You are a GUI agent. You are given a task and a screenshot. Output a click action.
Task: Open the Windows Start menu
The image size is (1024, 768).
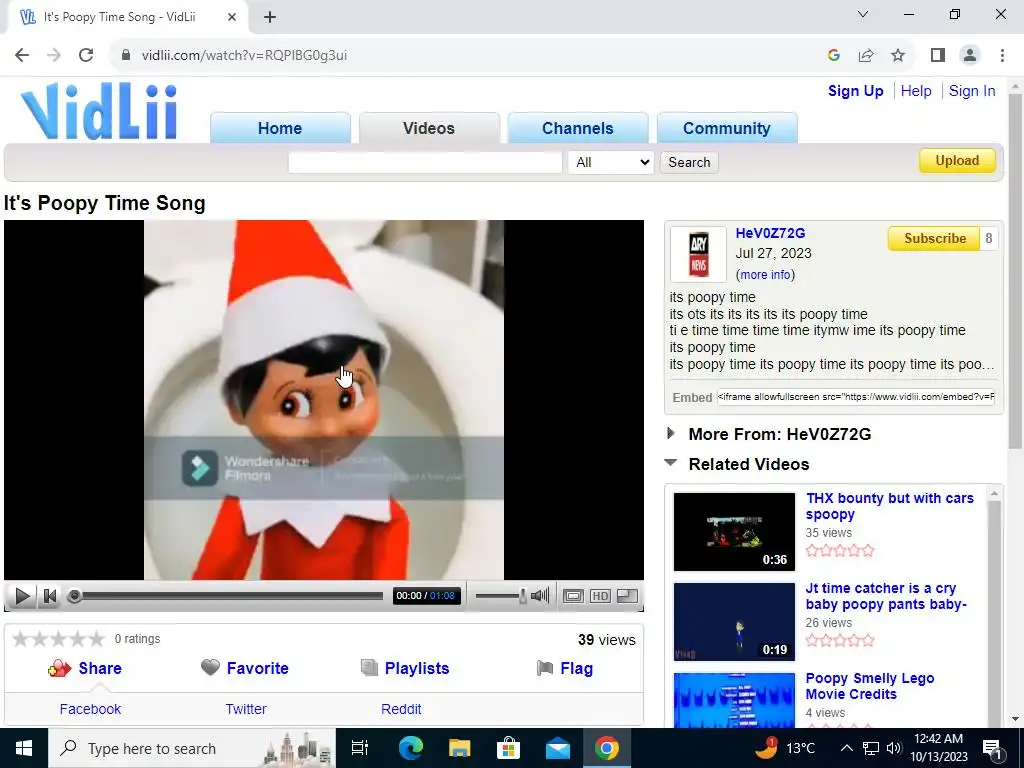click(24, 748)
